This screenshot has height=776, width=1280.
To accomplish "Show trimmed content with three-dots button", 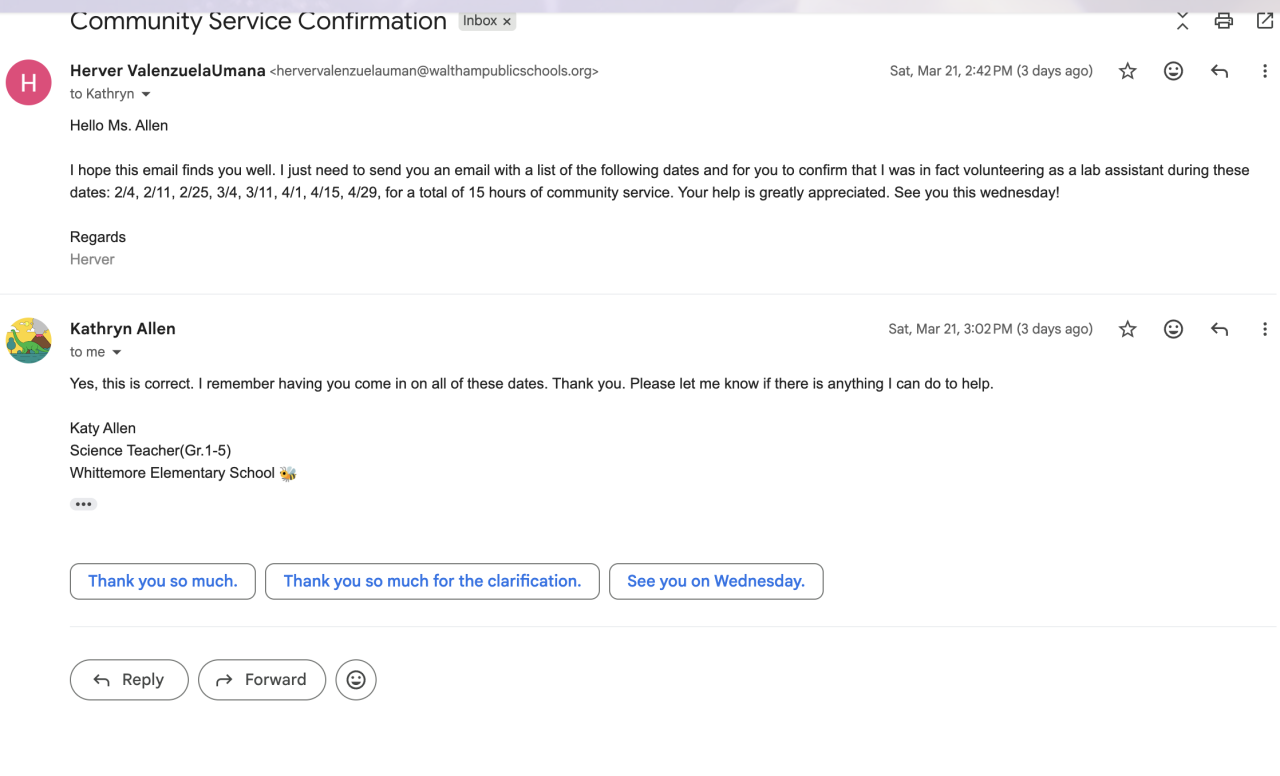I will 83,504.
